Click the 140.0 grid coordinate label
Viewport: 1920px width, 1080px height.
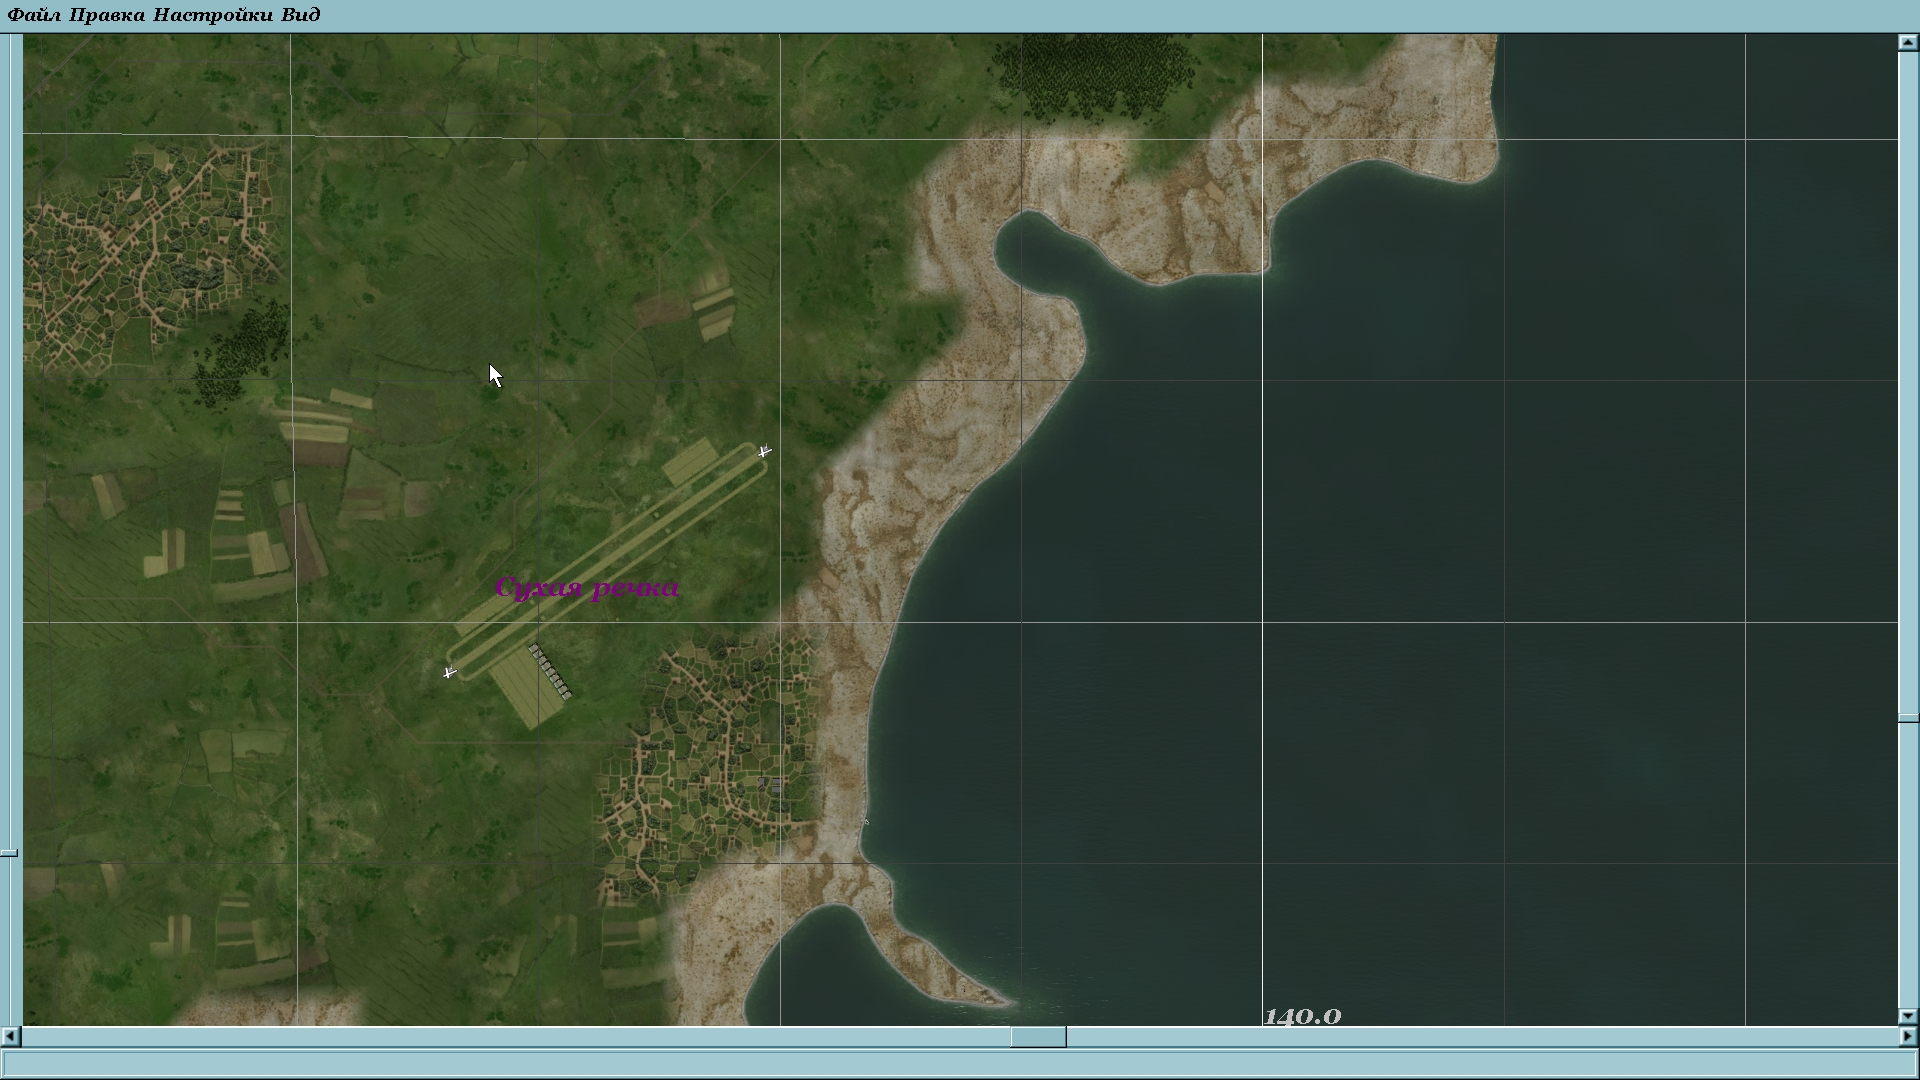[1302, 1016]
